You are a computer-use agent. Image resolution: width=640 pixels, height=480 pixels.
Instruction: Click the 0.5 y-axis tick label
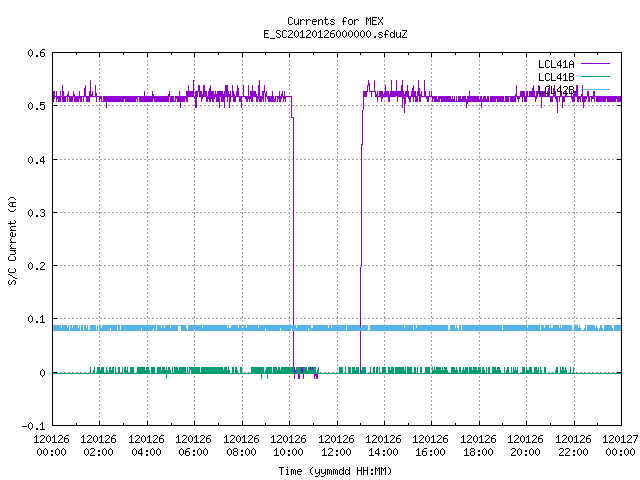pos(36,106)
